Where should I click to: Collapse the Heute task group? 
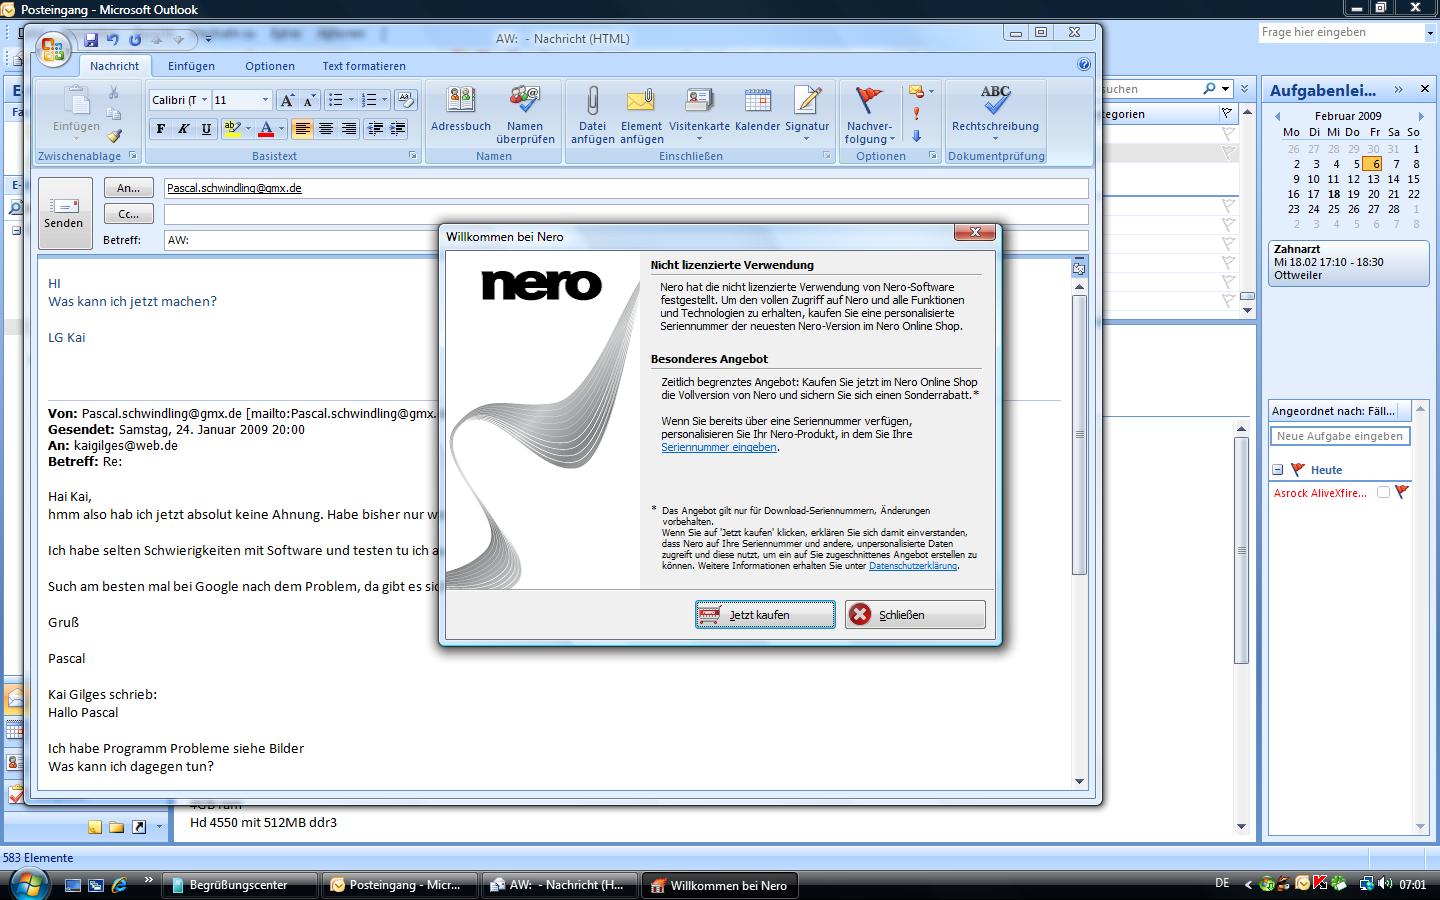[x=1277, y=470]
